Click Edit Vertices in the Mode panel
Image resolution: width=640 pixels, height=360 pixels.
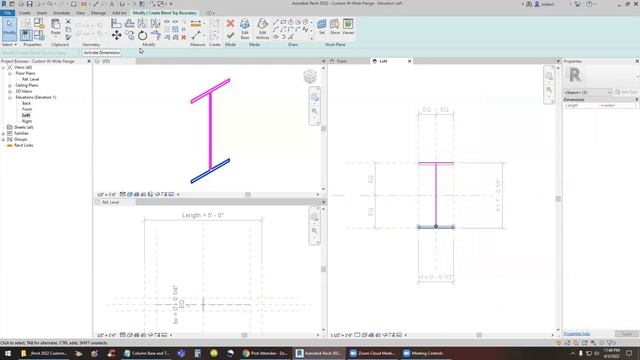click(262, 29)
